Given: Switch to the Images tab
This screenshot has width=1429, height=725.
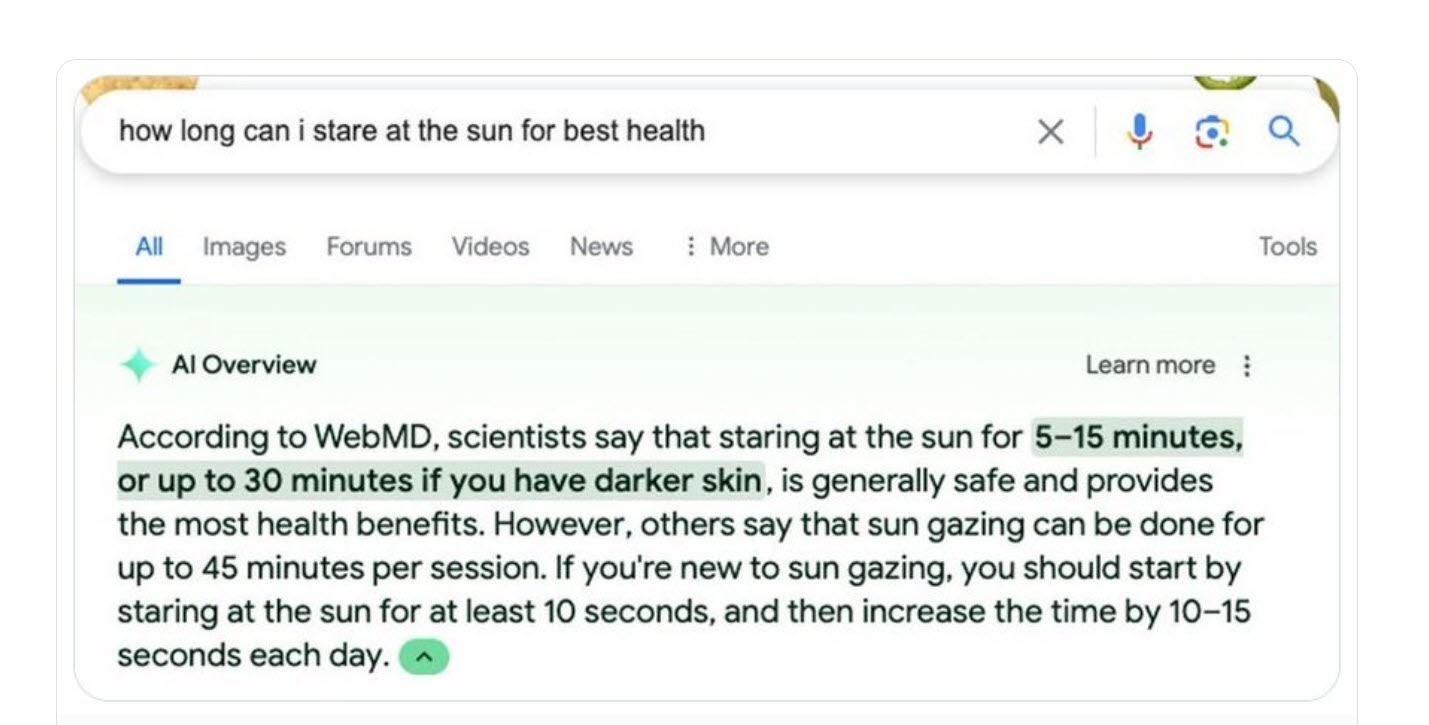Looking at the screenshot, I should (x=243, y=246).
